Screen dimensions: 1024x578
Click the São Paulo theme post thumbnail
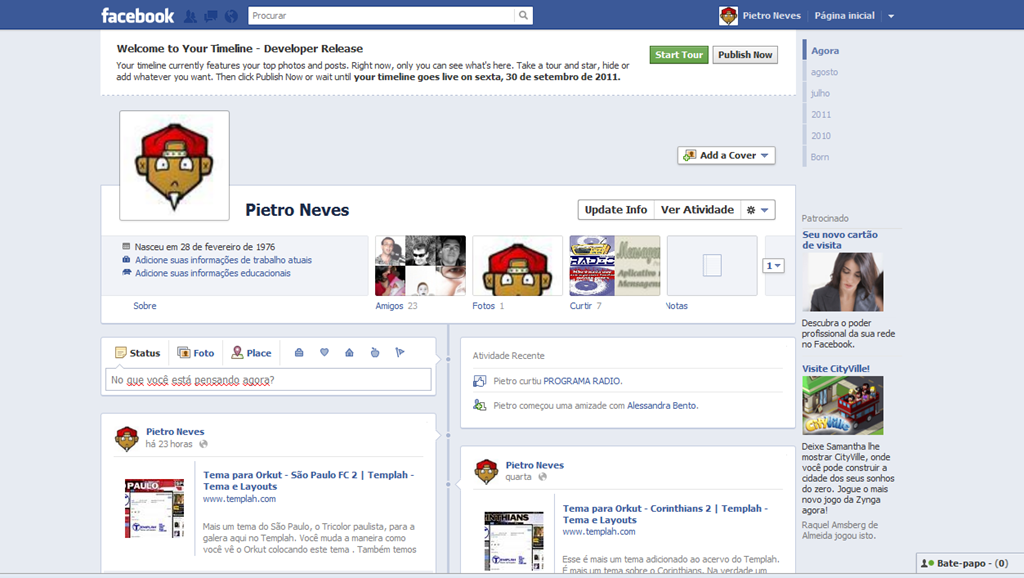(154, 508)
